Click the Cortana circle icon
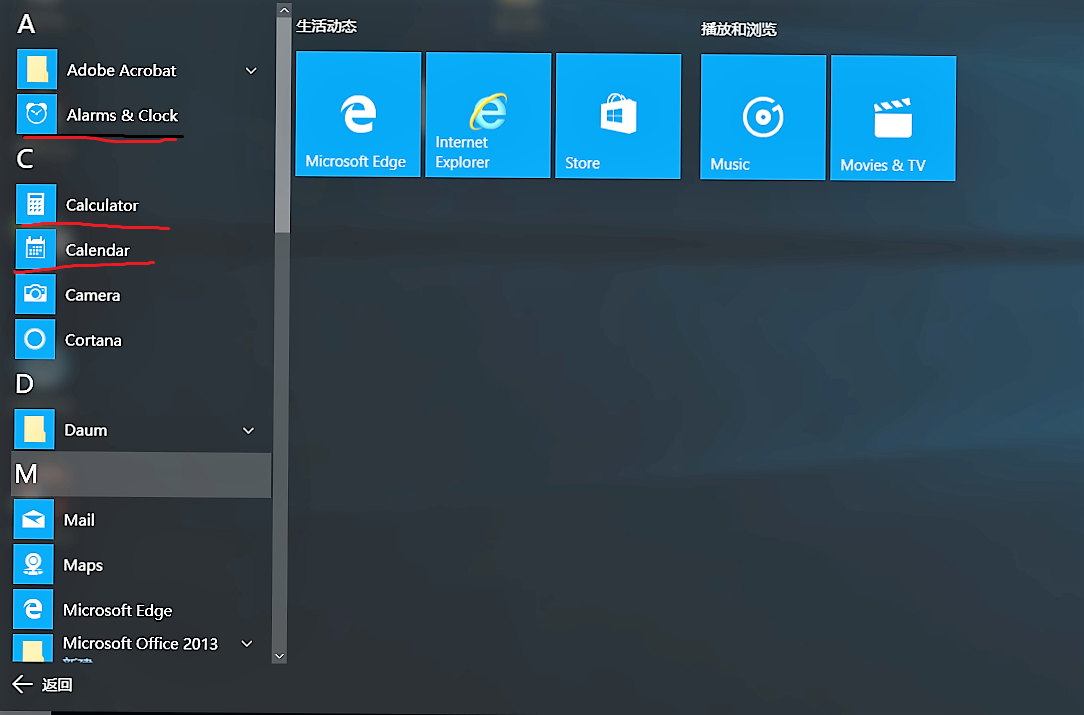The width and height of the screenshot is (1084, 715). 35,339
